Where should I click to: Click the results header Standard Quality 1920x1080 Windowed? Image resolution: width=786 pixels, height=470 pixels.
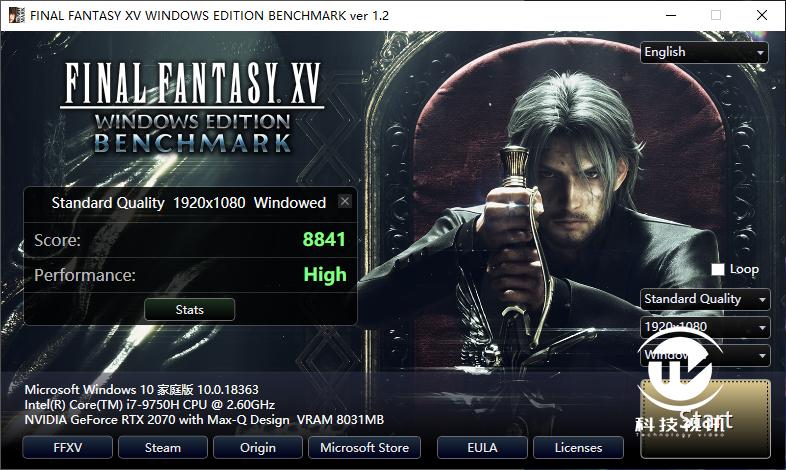[188, 202]
